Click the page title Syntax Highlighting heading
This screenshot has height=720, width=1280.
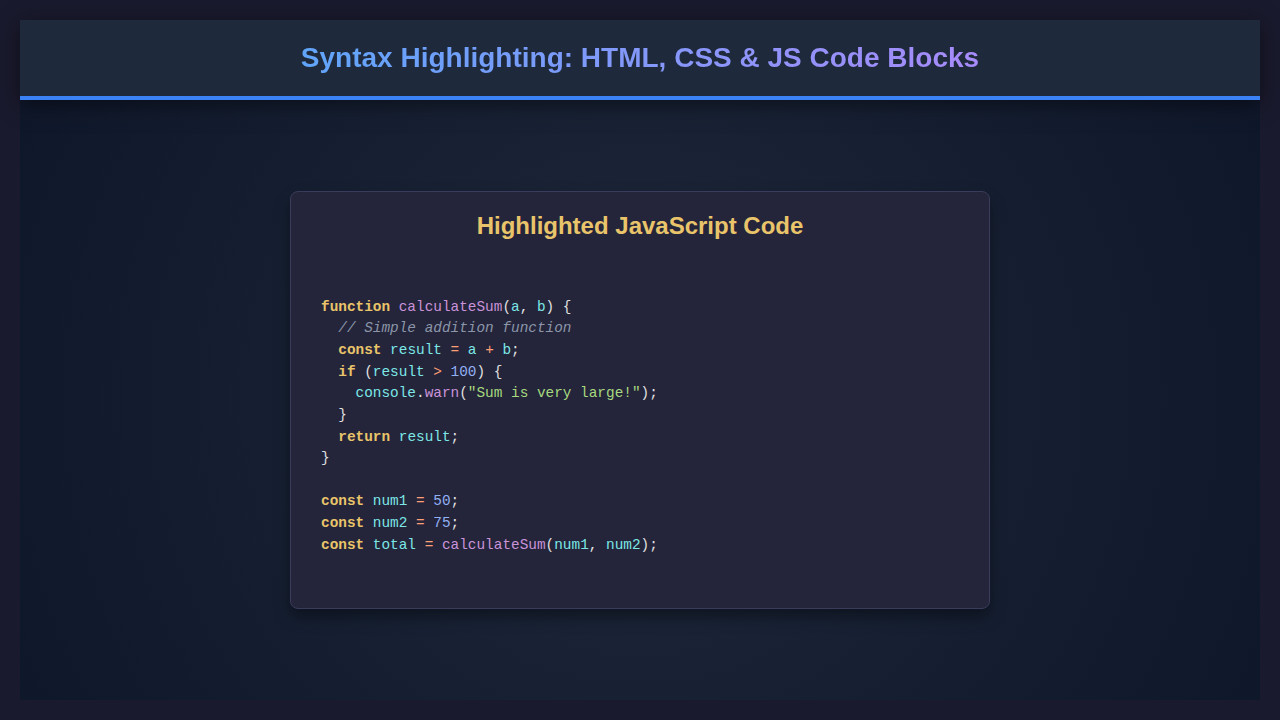[x=640, y=58]
